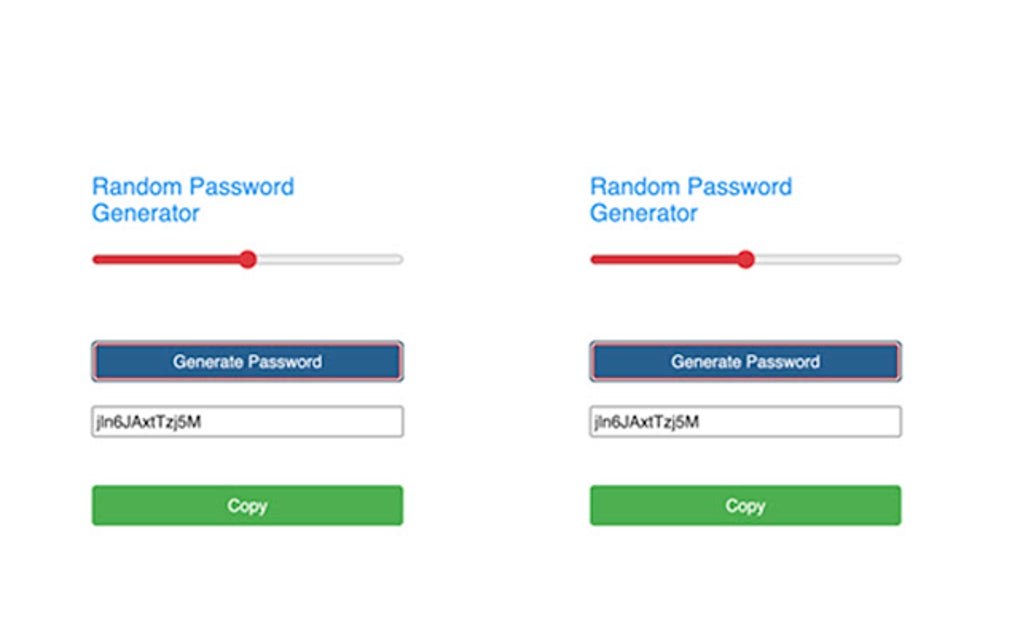Click the right slider's red handle
The height and width of the screenshot is (638, 1020).
tap(745, 260)
